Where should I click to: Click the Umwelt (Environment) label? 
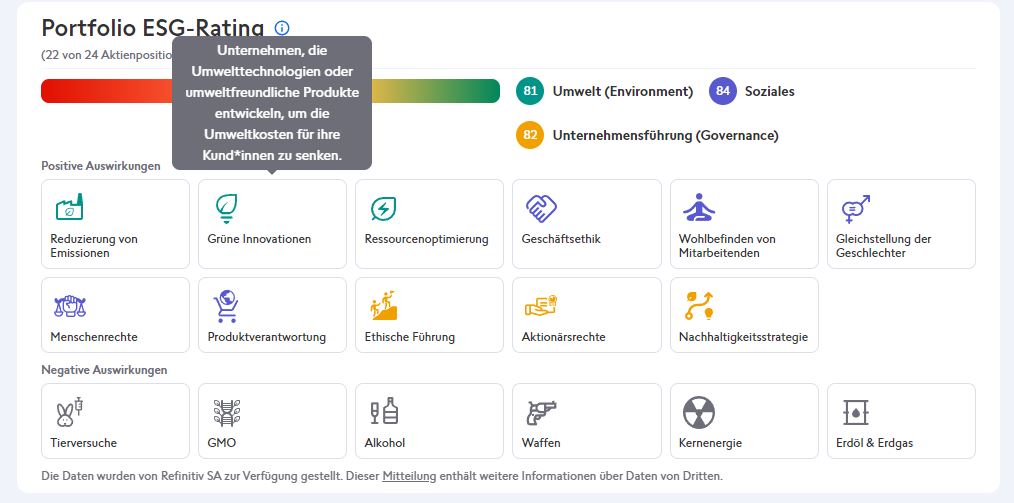click(623, 92)
